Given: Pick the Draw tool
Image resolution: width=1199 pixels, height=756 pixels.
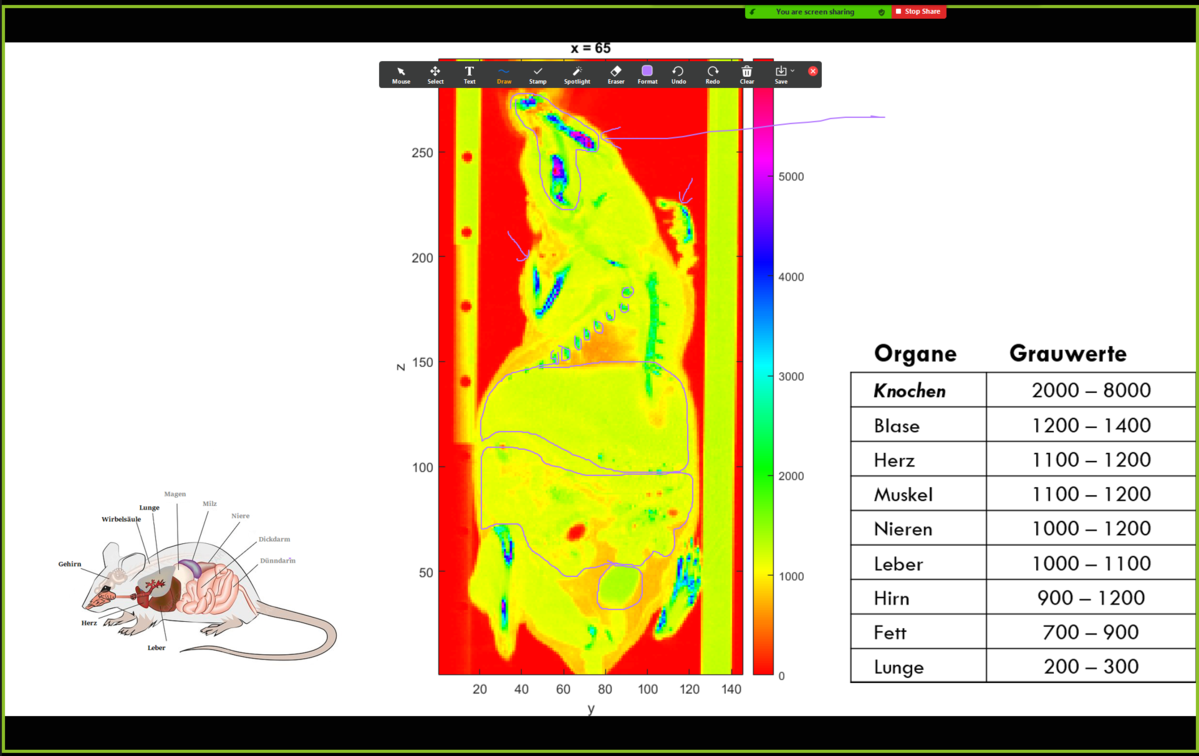Looking at the screenshot, I should click(504, 74).
